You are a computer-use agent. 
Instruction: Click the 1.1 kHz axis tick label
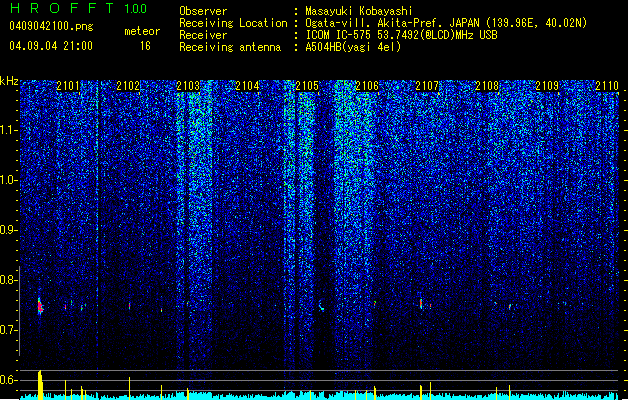(x=9, y=130)
